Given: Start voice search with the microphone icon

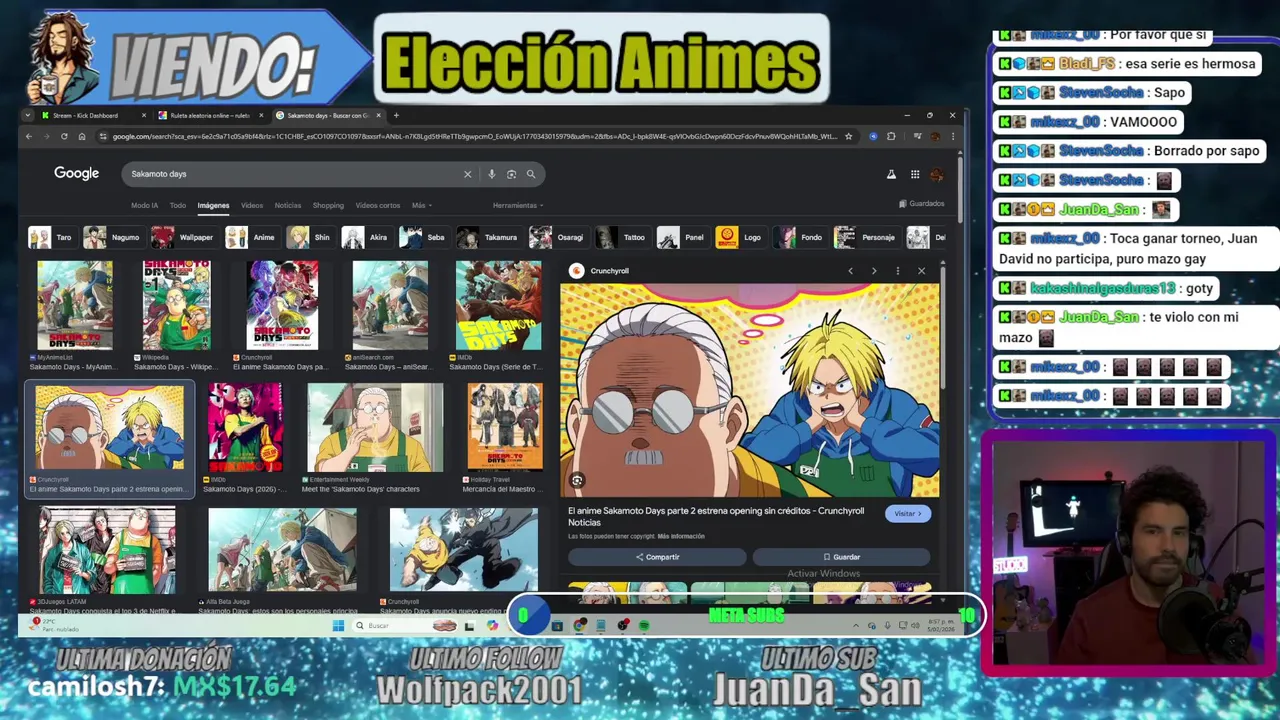Looking at the screenshot, I should coord(491,174).
